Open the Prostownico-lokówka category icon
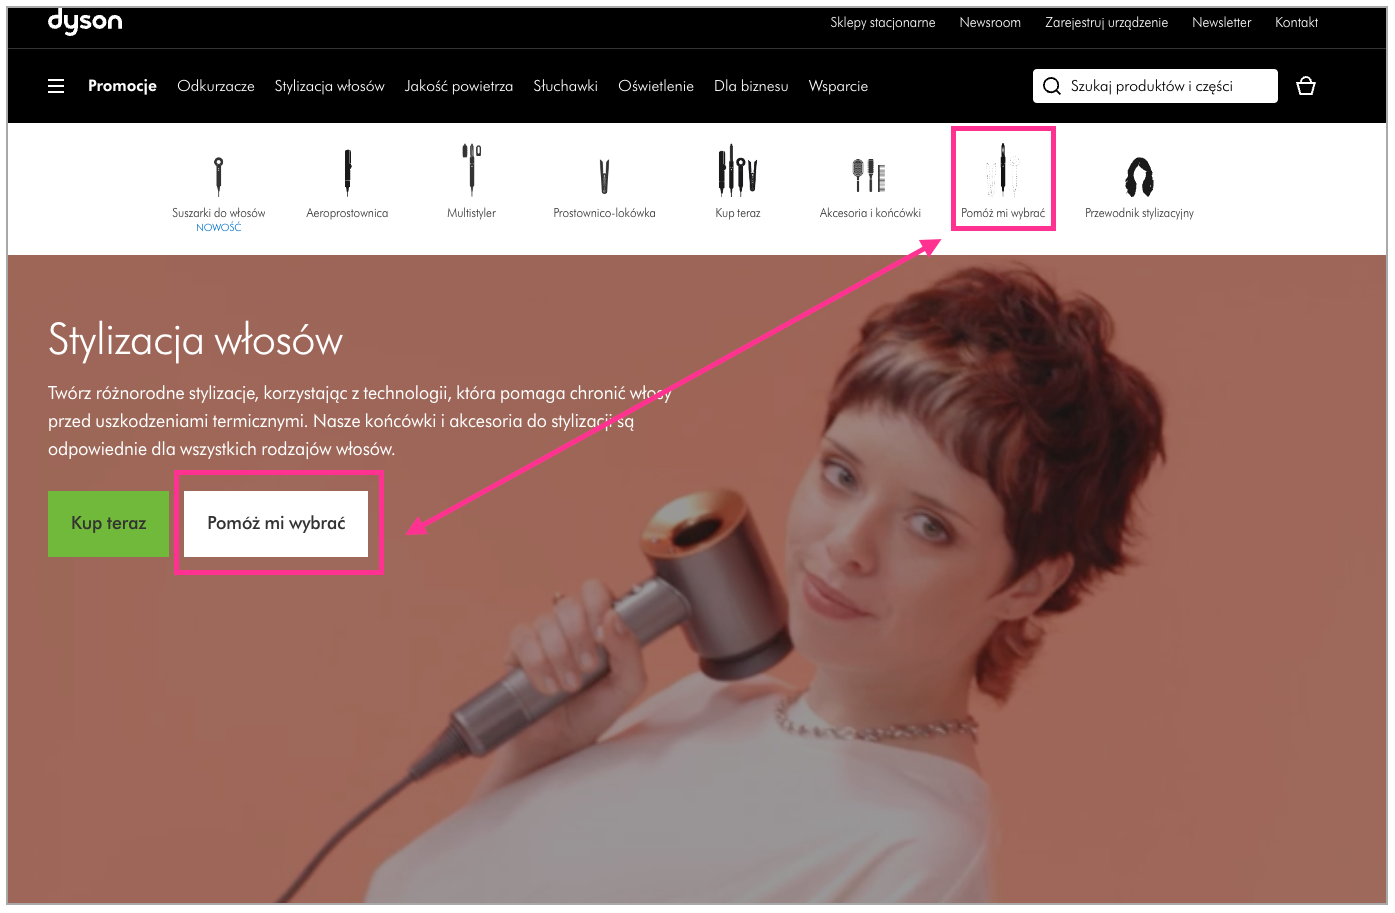The height and width of the screenshot is (913, 1395). [x=604, y=177]
